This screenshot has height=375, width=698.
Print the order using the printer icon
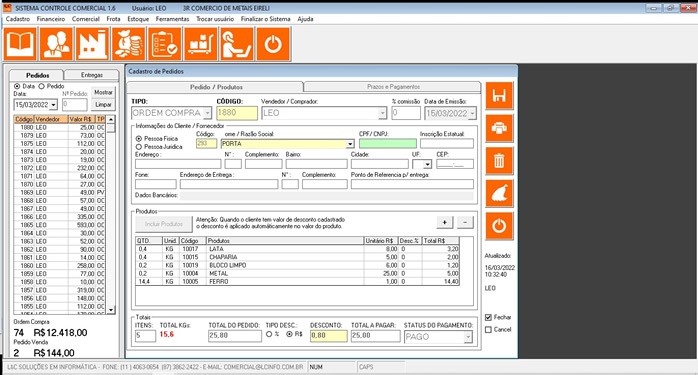(499, 128)
